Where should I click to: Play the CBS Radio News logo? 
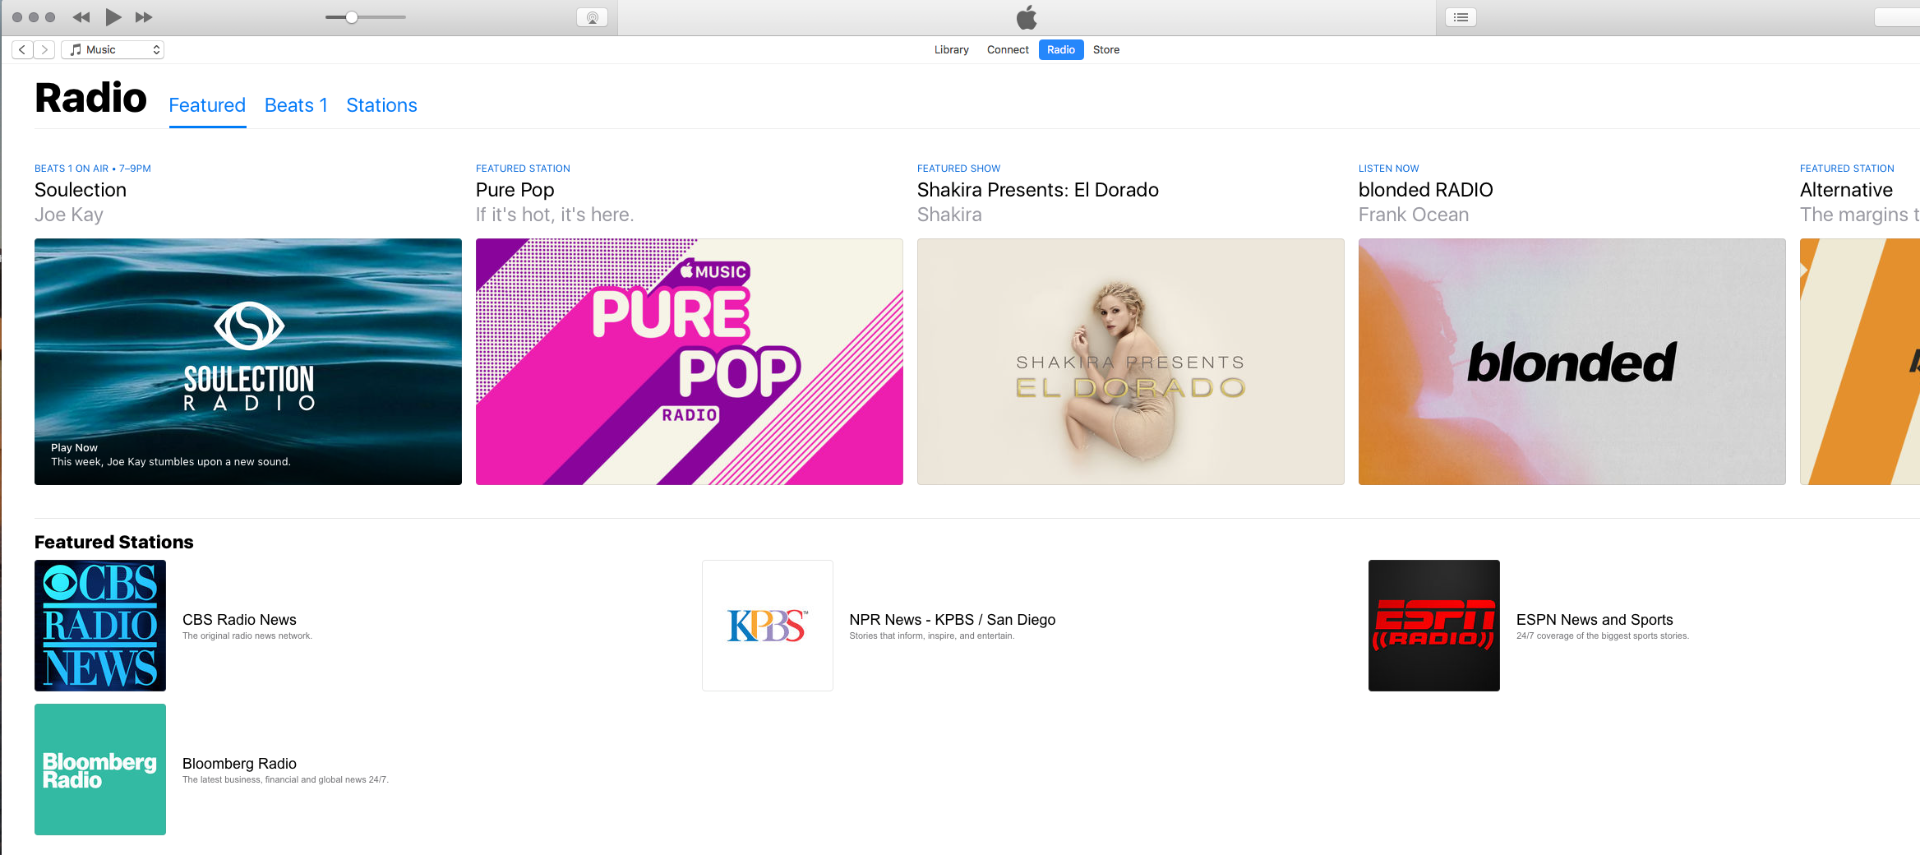(x=100, y=626)
